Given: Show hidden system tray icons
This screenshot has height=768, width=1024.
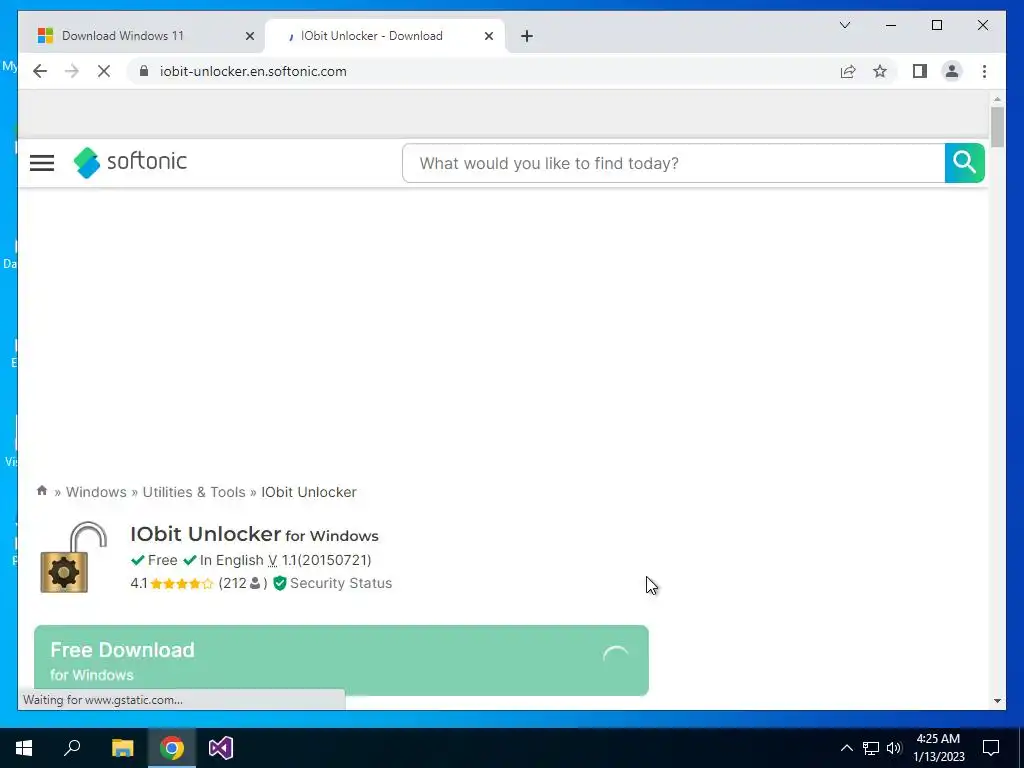Looking at the screenshot, I should click(x=846, y=748).
